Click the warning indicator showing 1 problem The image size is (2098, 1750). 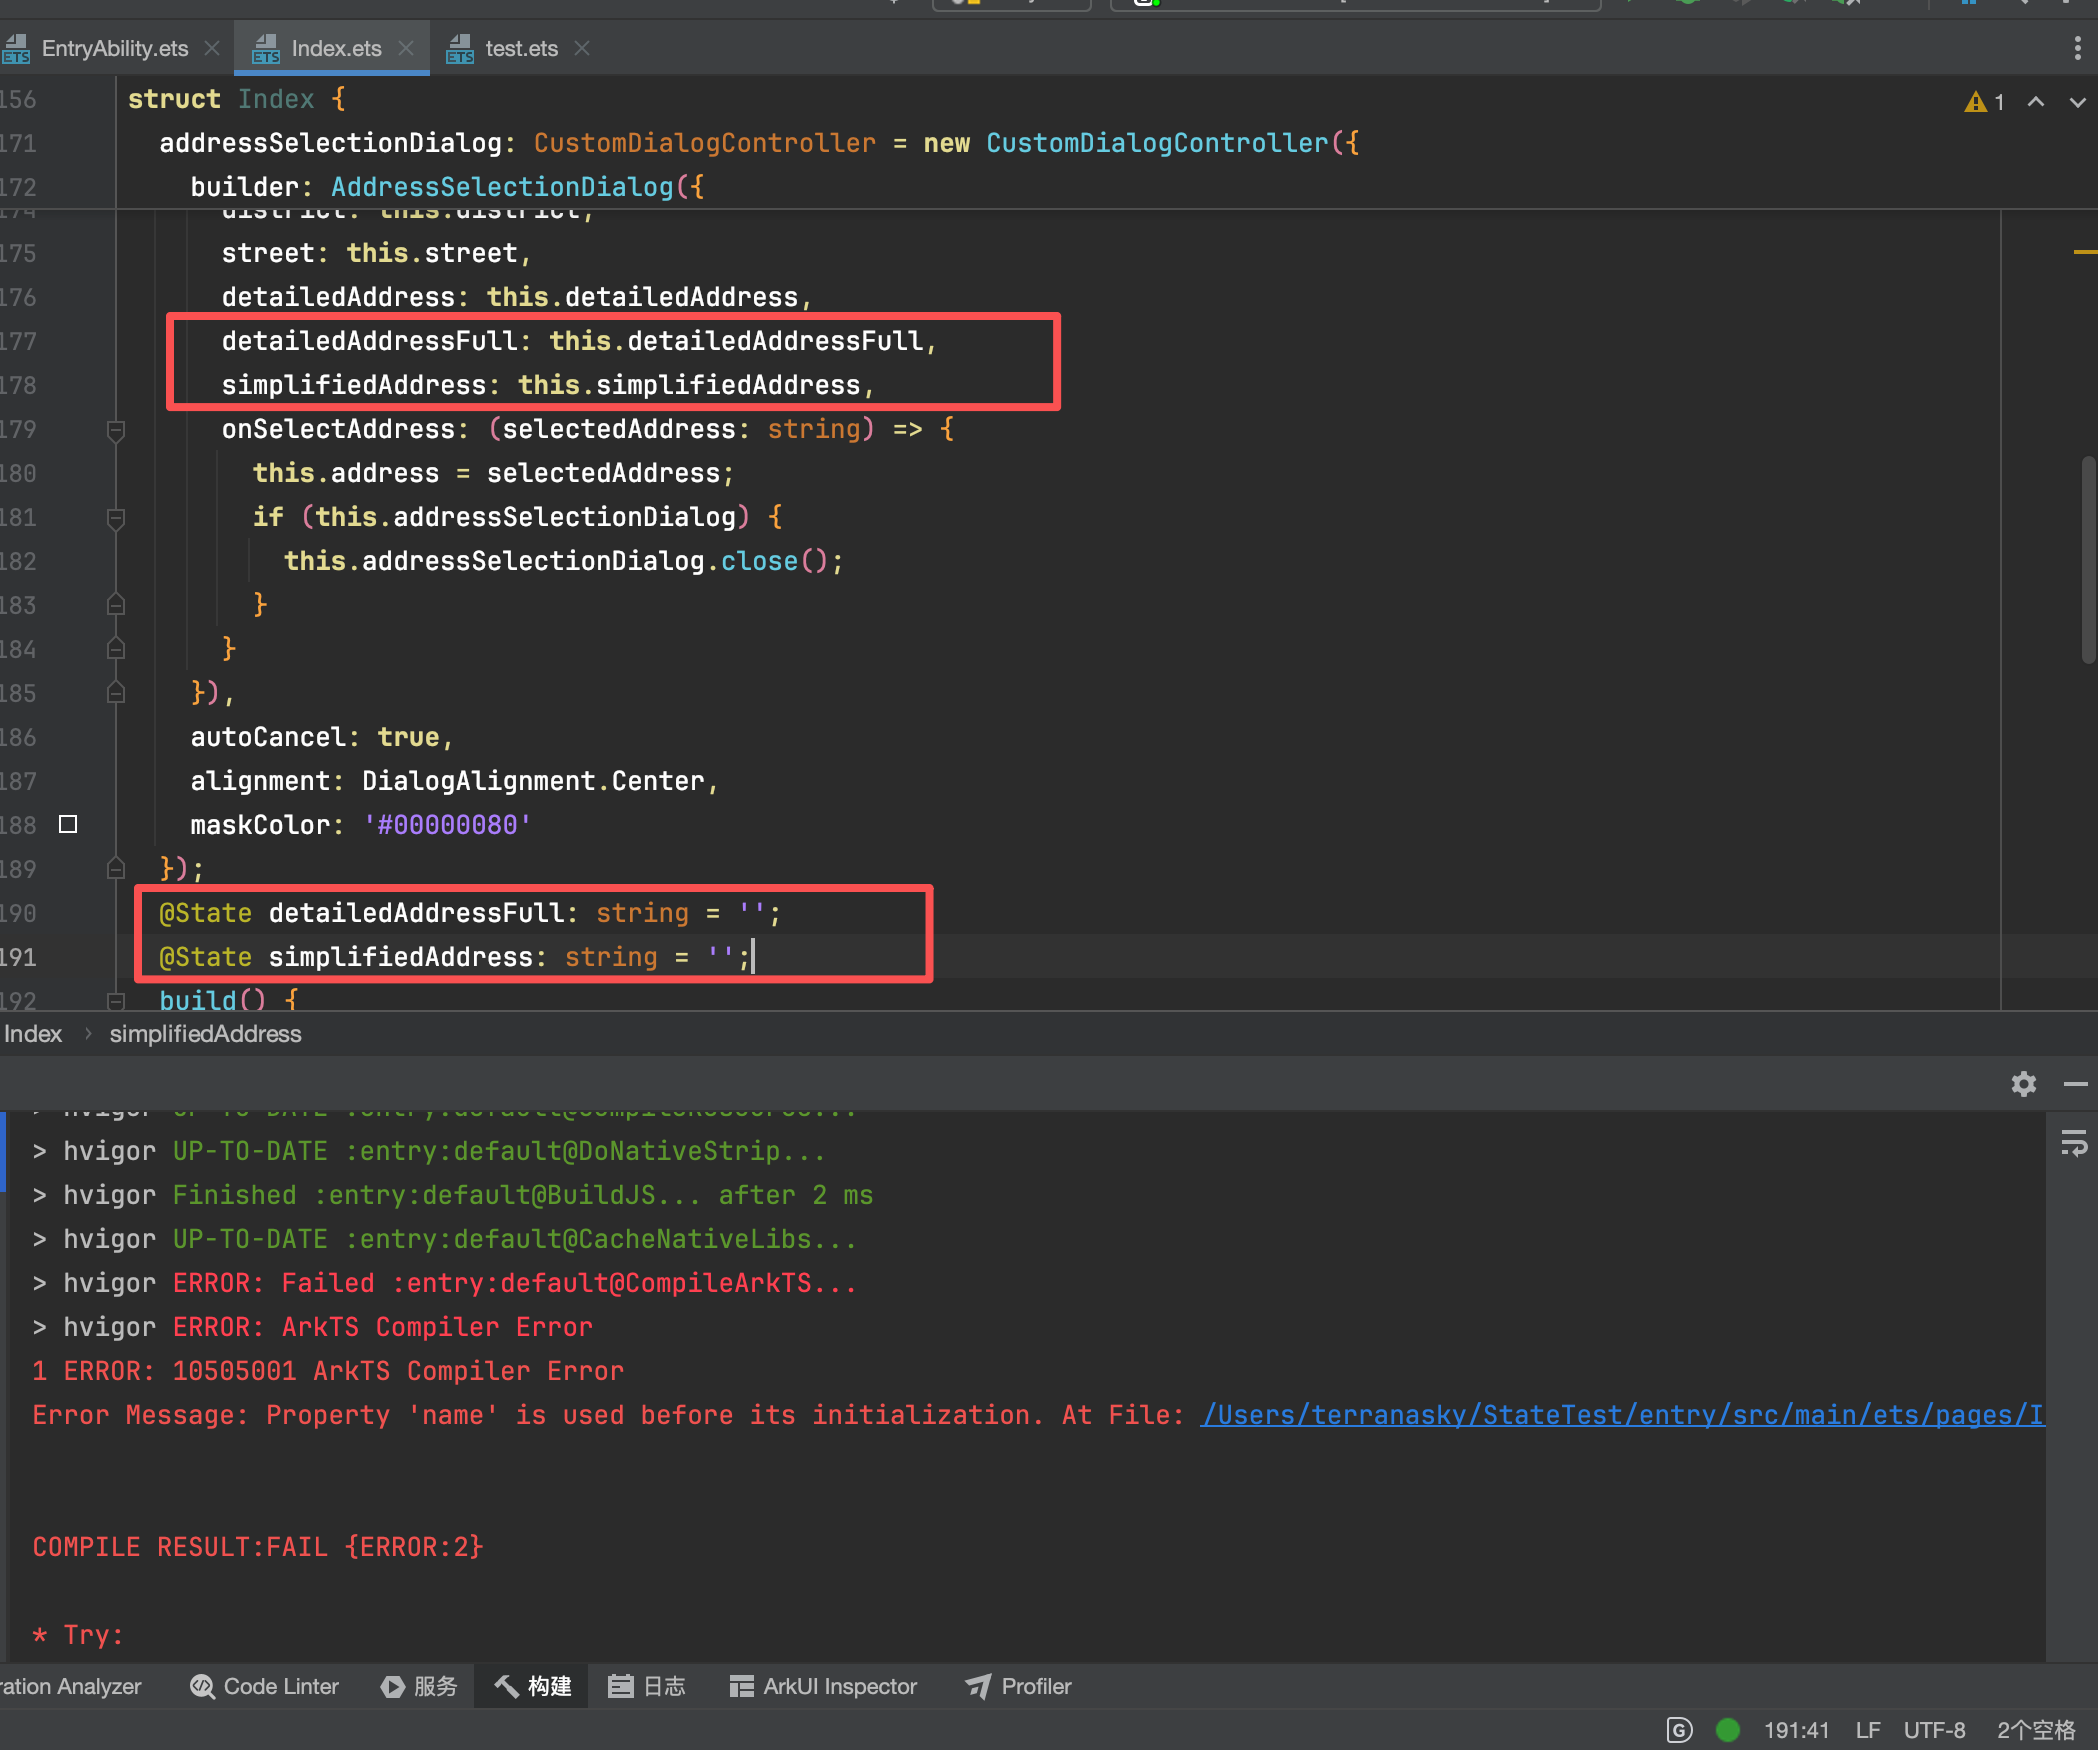1984,102
